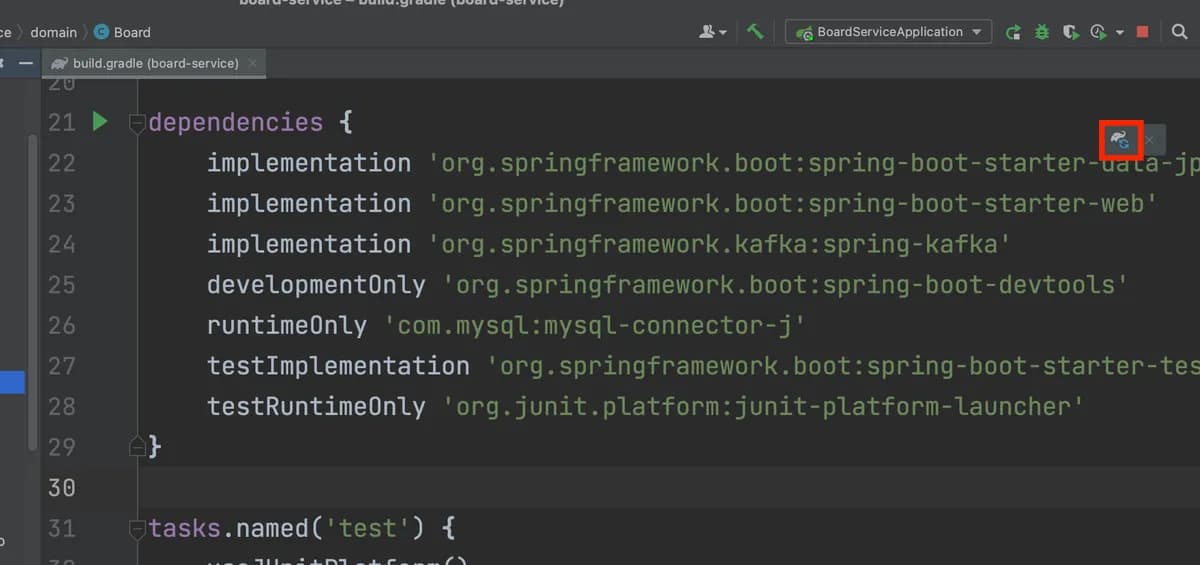
Task: Stop the running application red square
Action: tap(1142, 32)
